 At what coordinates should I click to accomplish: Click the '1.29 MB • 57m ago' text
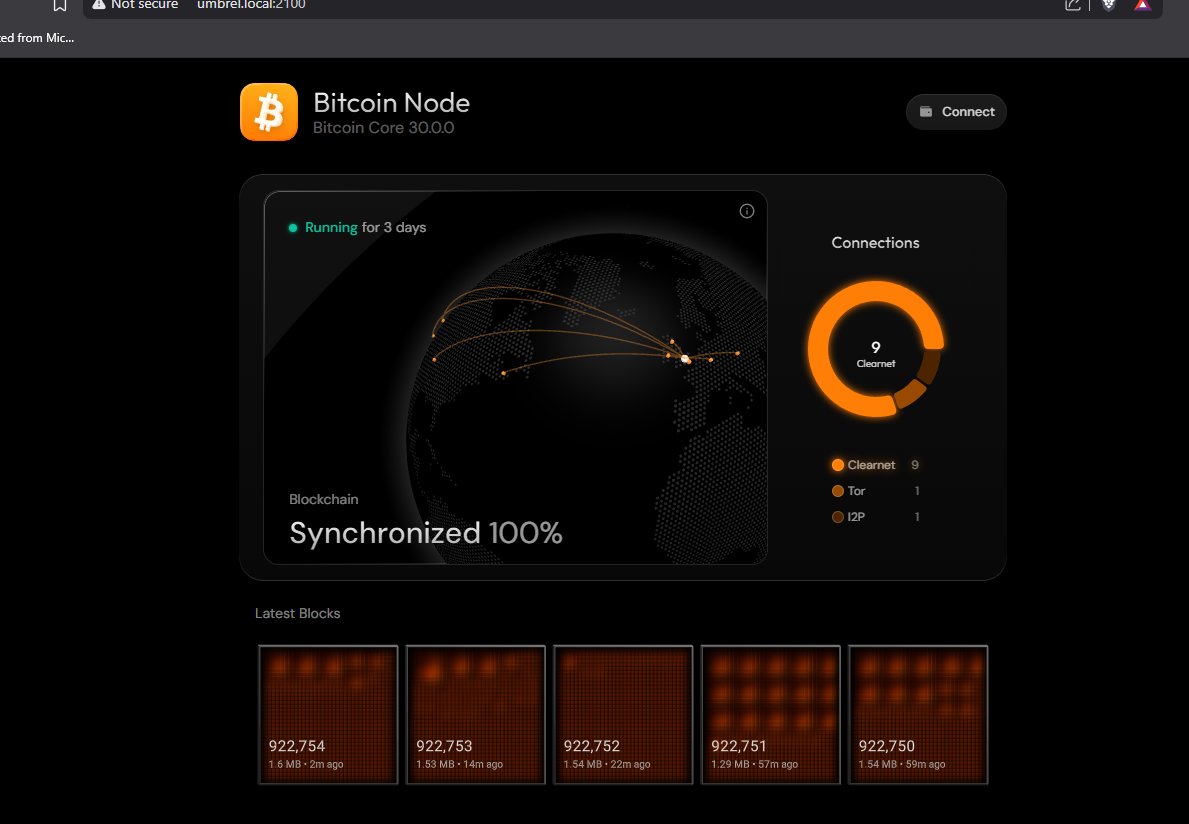point(754,764)
